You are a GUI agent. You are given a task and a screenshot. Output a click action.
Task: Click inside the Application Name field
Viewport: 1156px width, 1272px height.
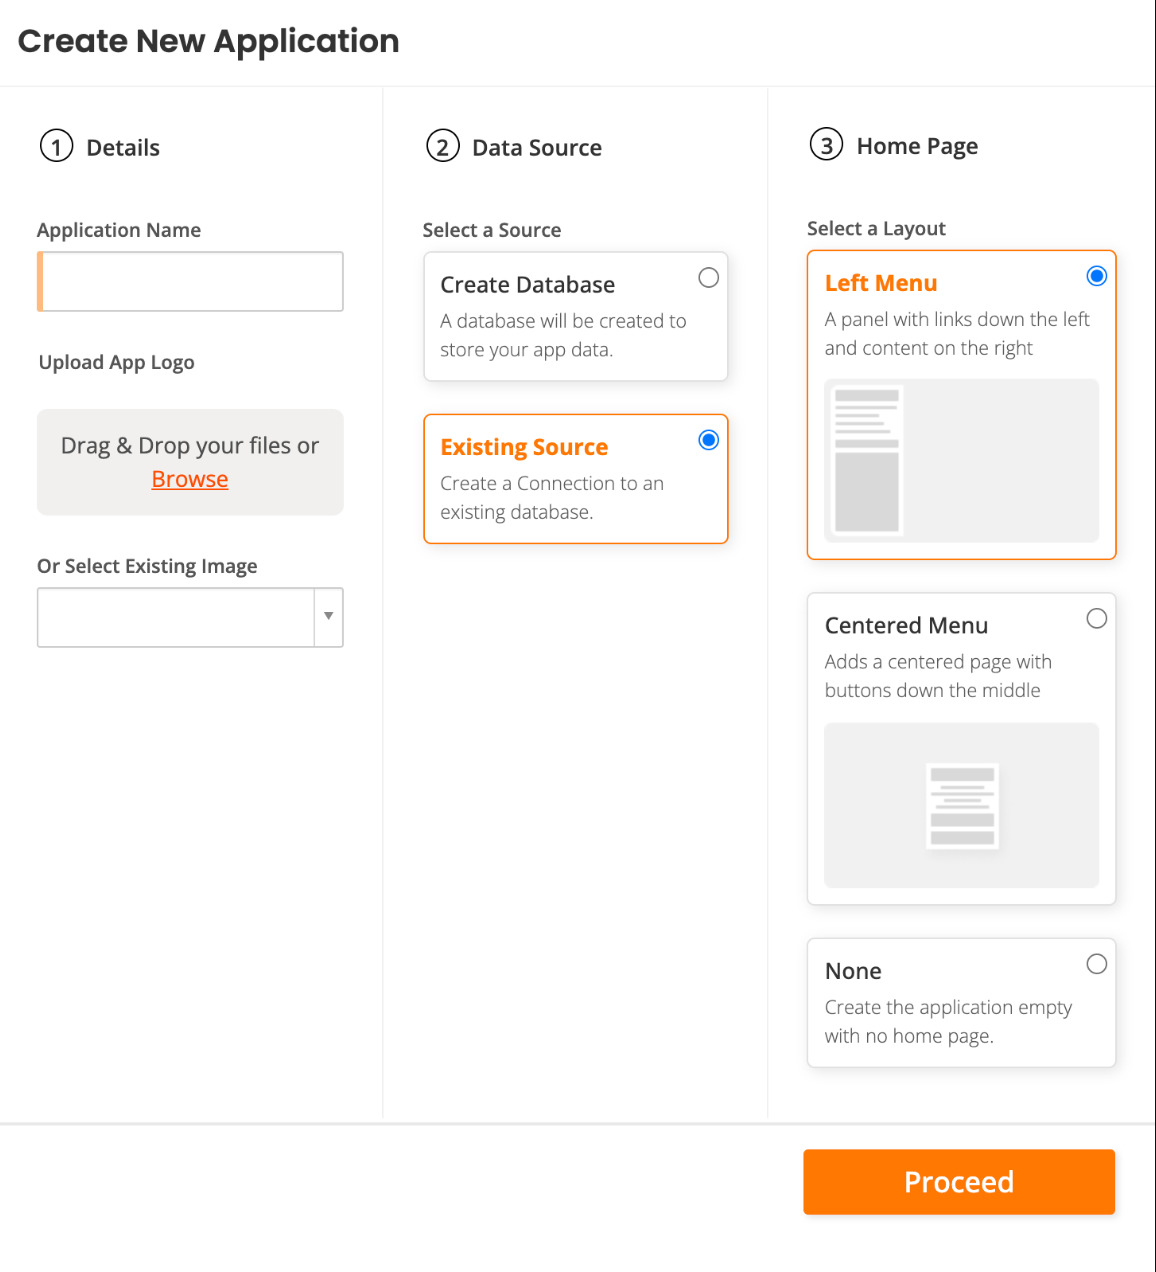[190, 281]
